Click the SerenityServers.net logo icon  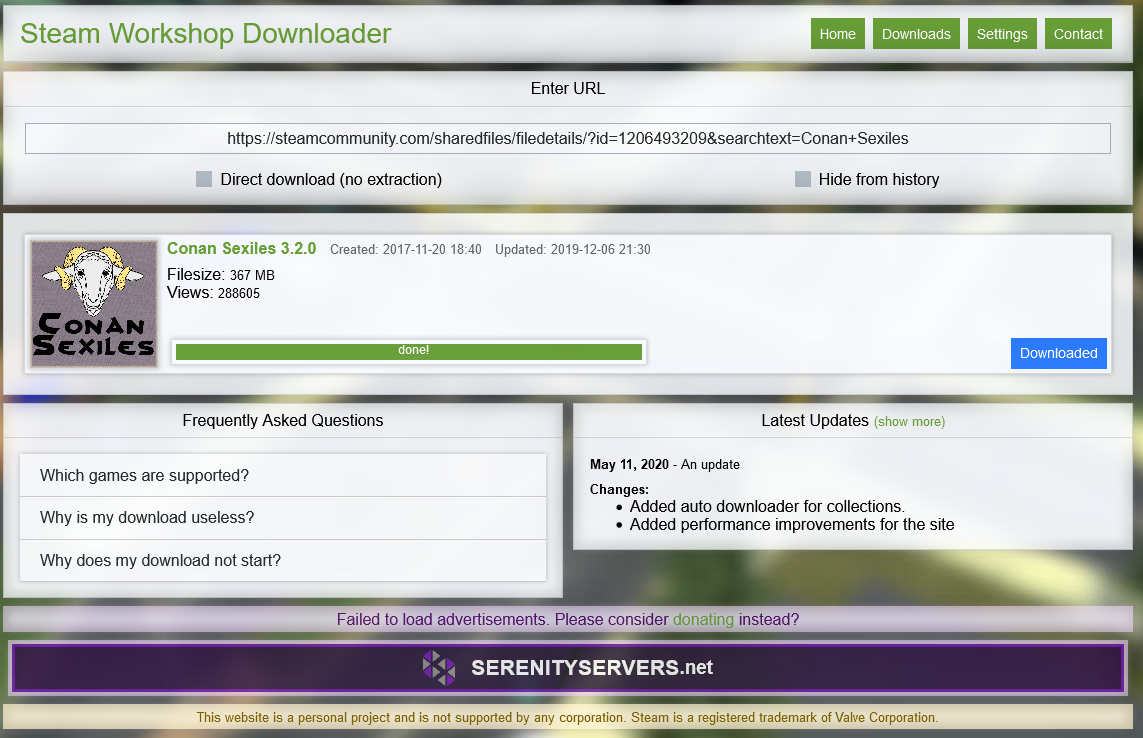(x=439, y=667)
